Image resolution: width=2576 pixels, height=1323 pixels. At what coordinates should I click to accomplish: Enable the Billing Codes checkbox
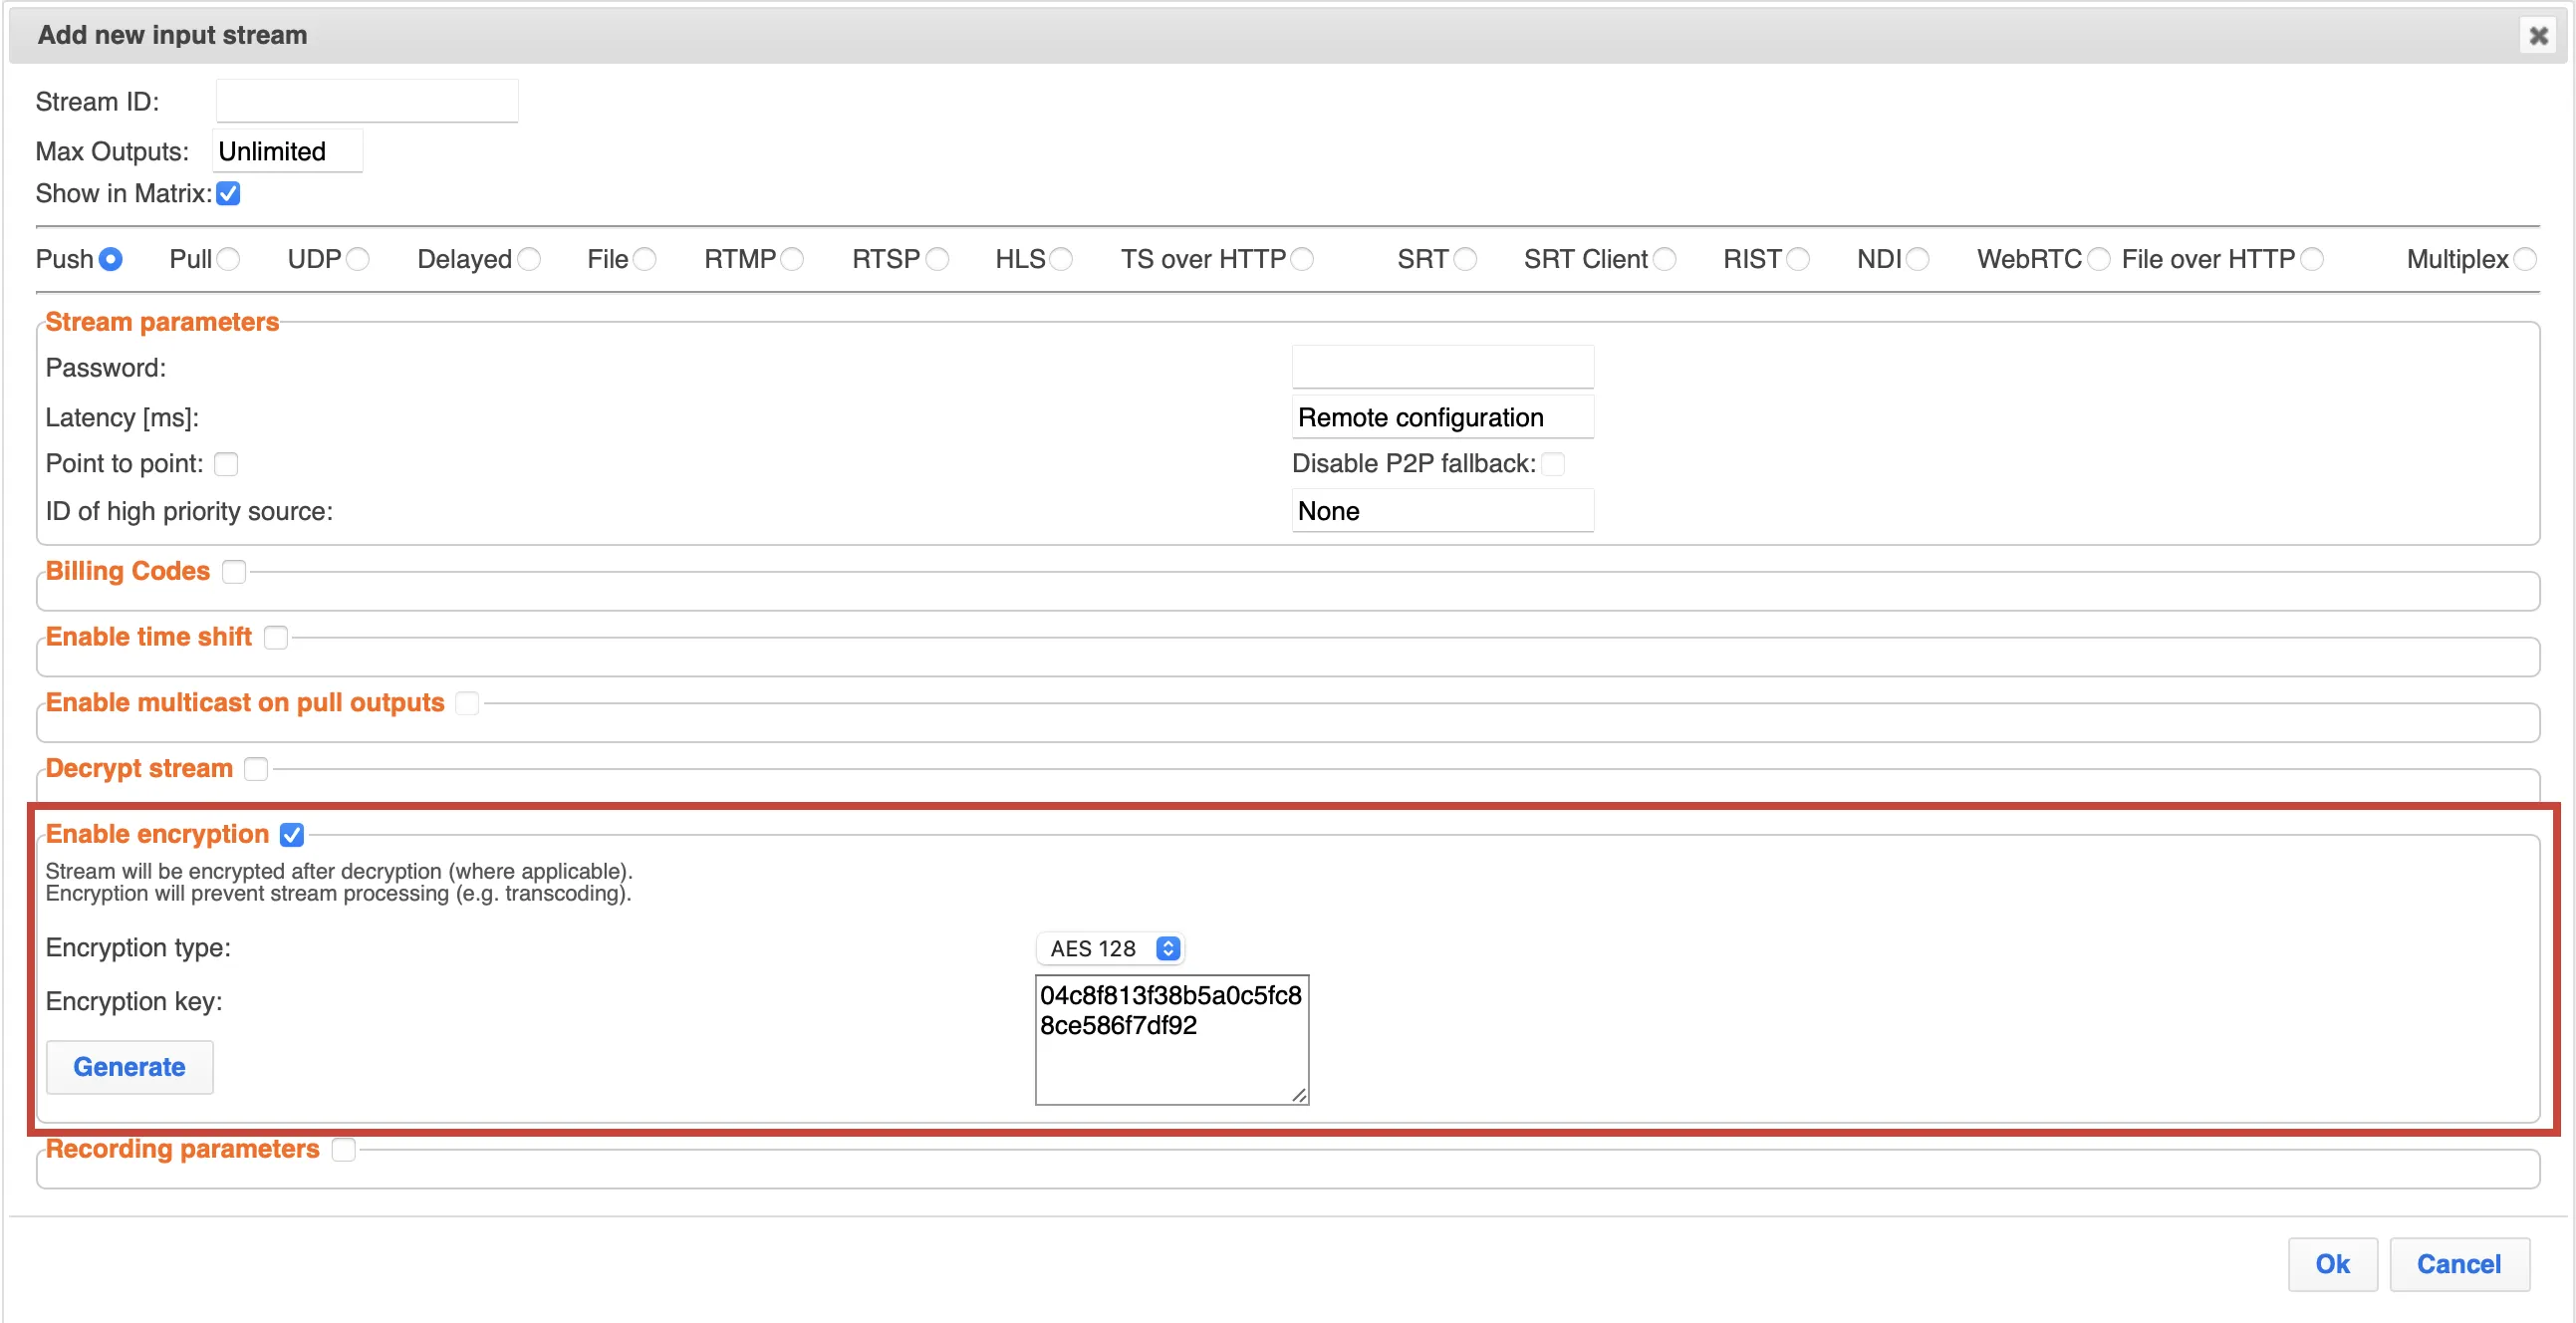(x=234, y=572)
